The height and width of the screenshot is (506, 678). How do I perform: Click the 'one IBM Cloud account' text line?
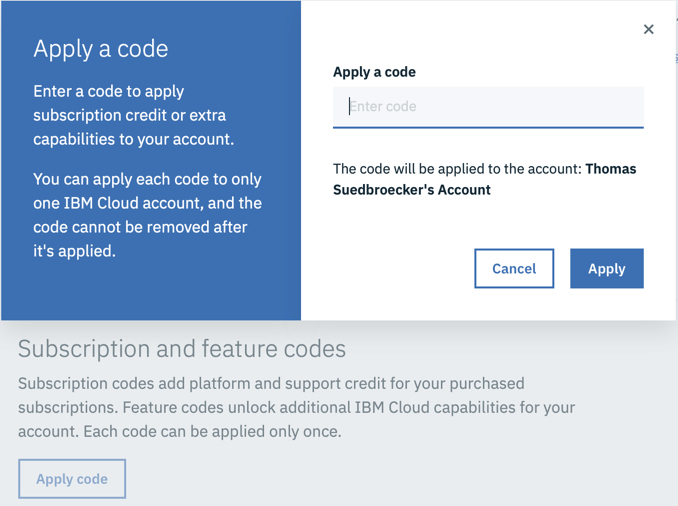click(147, 203)
